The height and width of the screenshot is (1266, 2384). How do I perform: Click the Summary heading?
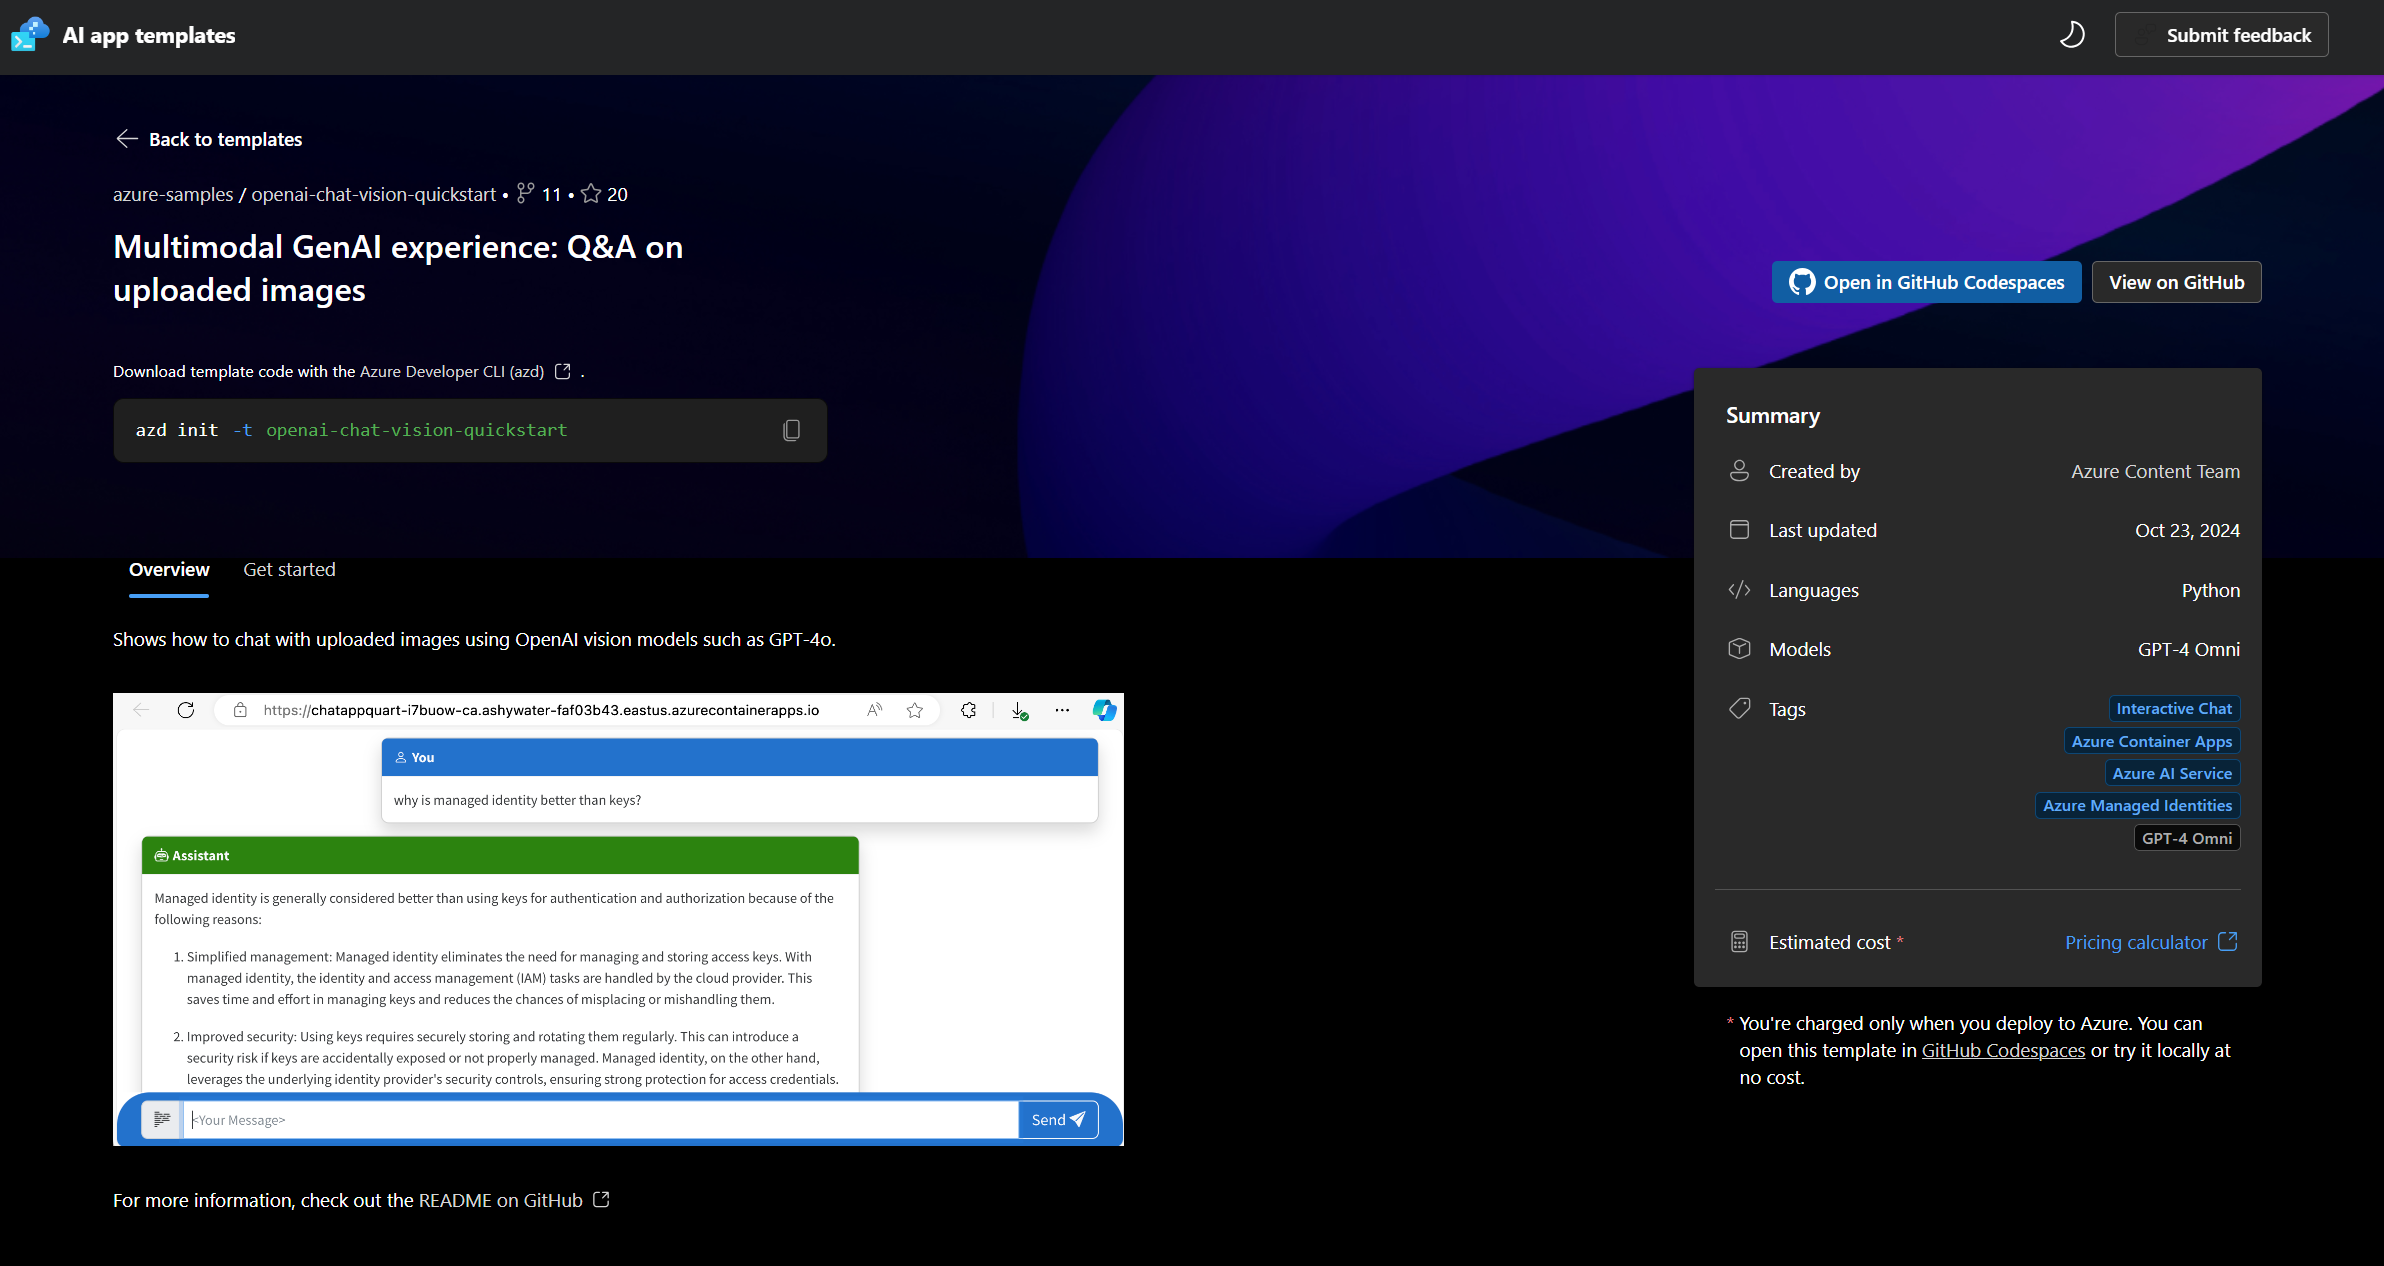[1773, 415]
